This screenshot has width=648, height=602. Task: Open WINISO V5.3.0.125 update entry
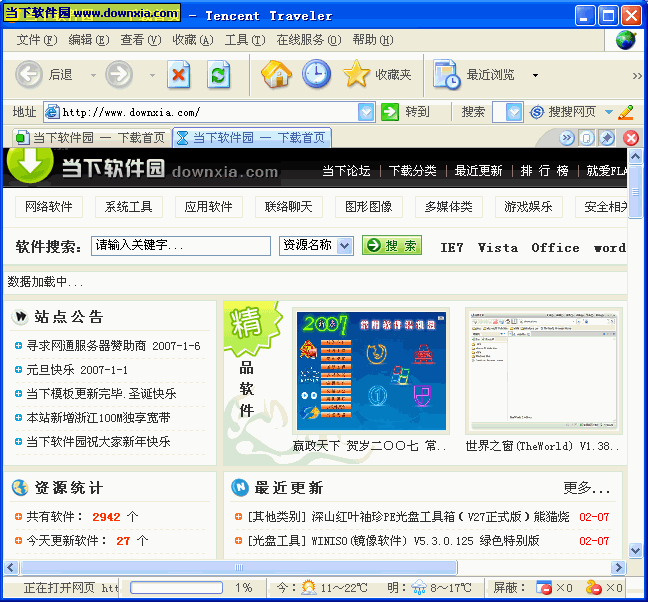tap(393, 540)
